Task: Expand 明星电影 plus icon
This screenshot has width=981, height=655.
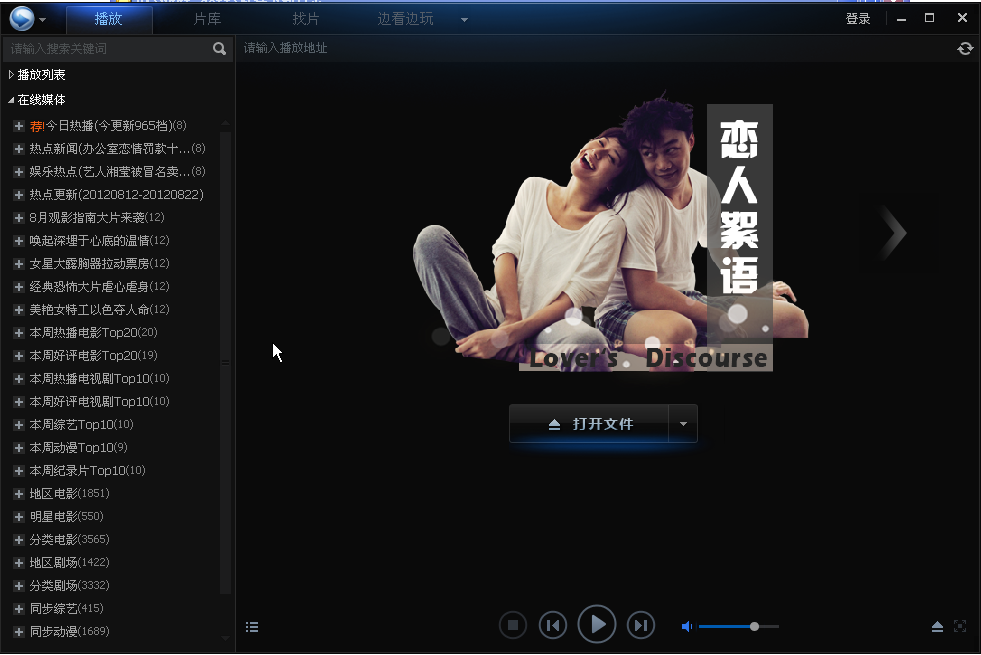Action: click(x=19, y=517)
